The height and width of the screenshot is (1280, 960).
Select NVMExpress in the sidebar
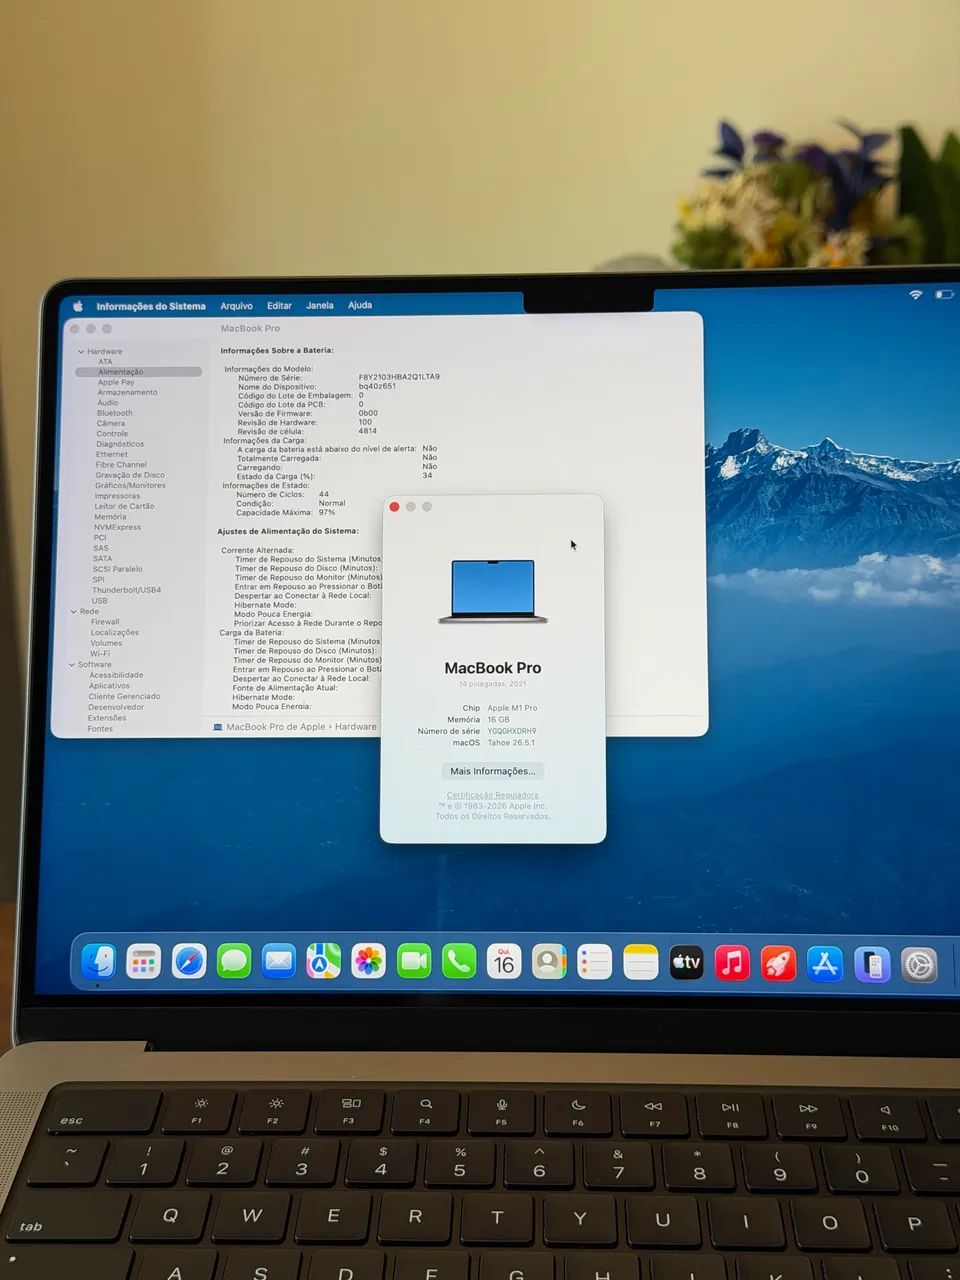tap(117, 527)
